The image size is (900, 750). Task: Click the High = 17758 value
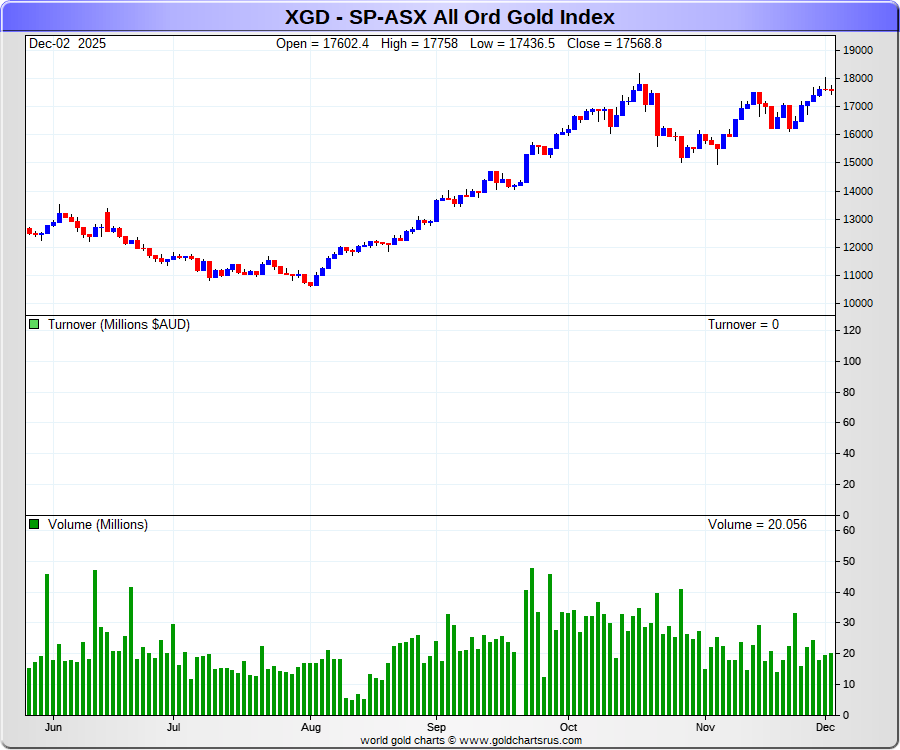coord(419,44)
